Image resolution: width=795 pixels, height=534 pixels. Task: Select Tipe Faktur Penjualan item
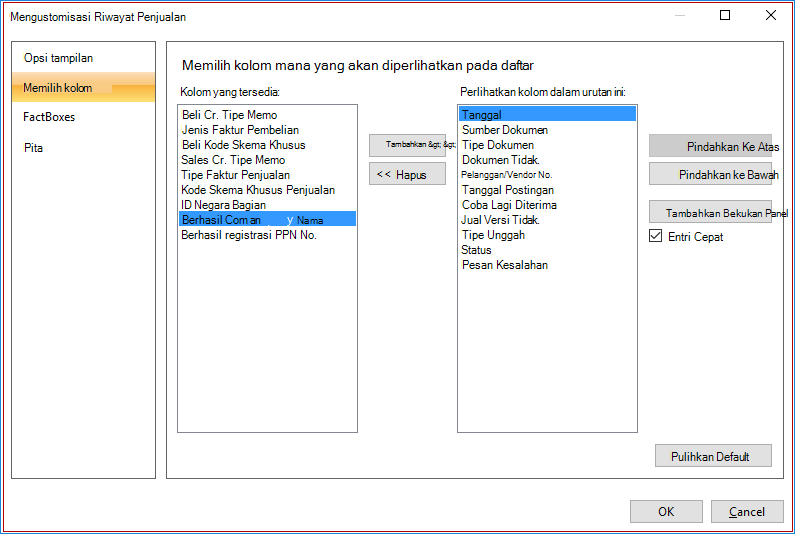[x=267, y=175]
